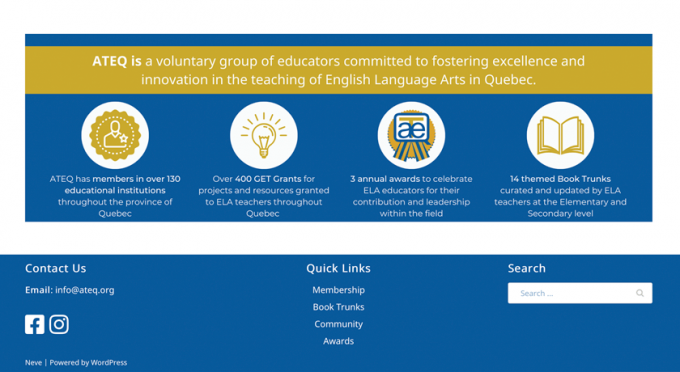680x372 pixels.
Task: Open the Awards quick link
Action: point(339,341)
